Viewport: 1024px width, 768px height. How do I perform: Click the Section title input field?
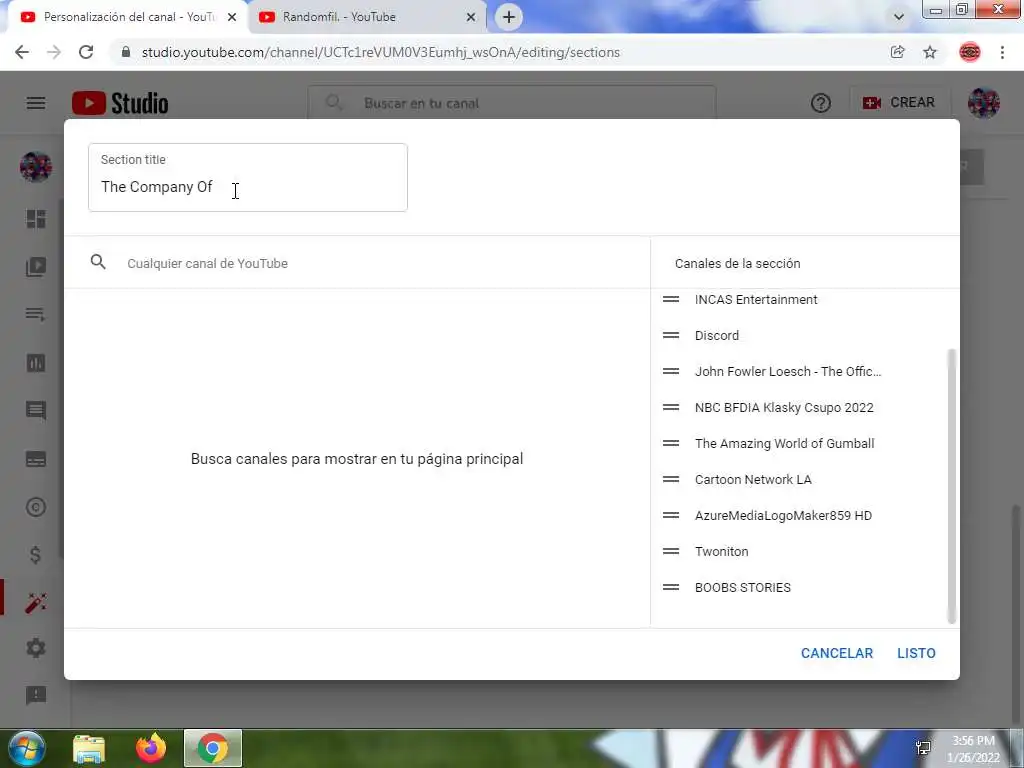click(248, 178)
